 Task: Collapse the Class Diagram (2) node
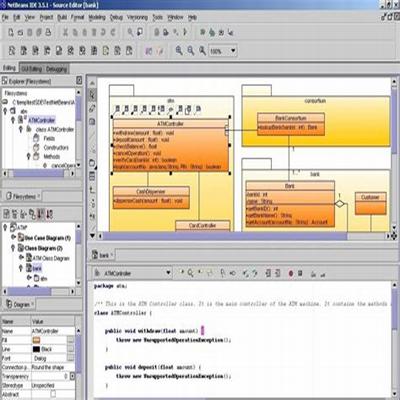click(x=13, y=248)
